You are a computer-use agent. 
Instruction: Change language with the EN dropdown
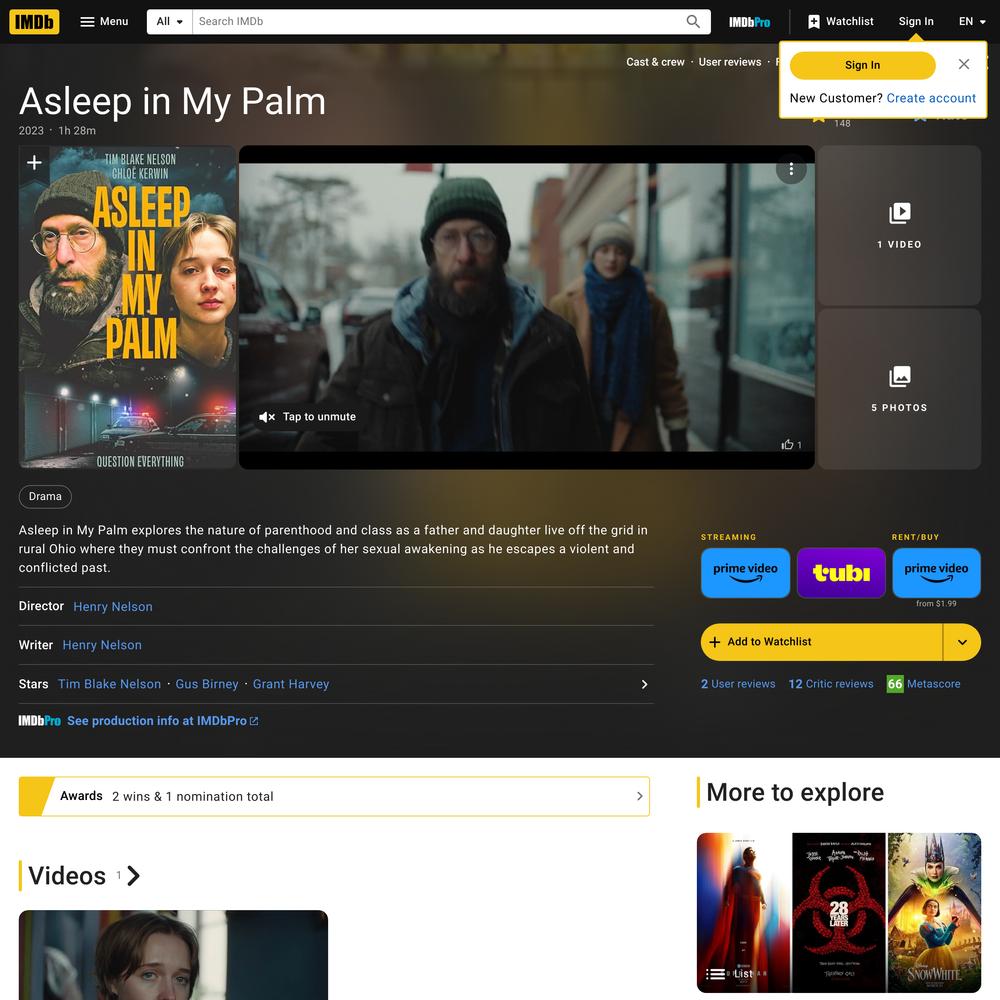click(x=972, y=22)
